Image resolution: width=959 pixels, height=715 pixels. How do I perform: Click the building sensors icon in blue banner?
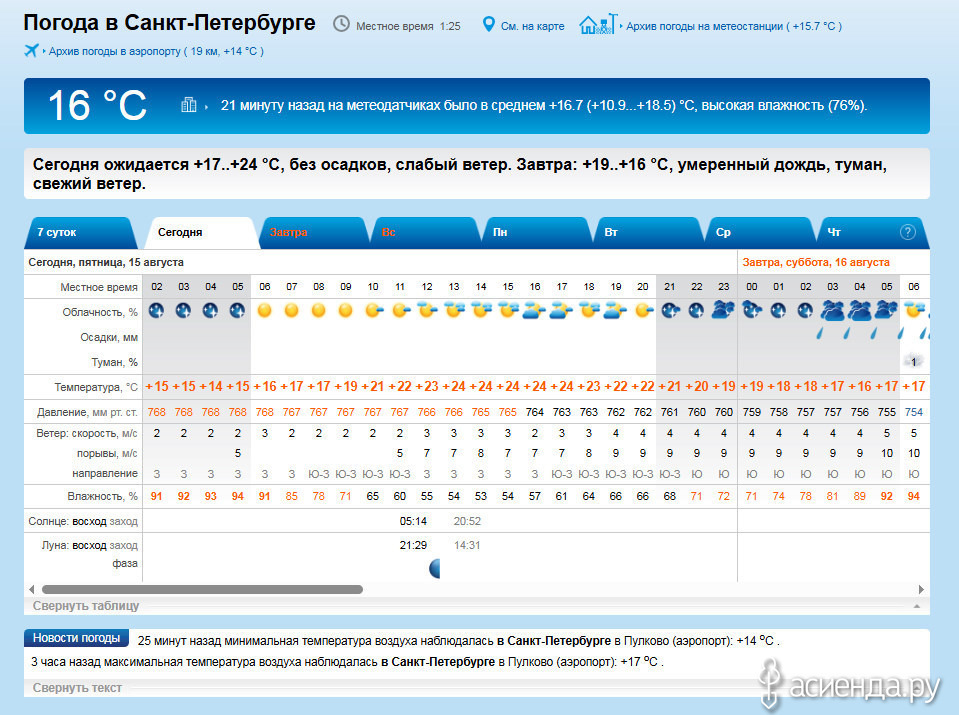(189, 105)
